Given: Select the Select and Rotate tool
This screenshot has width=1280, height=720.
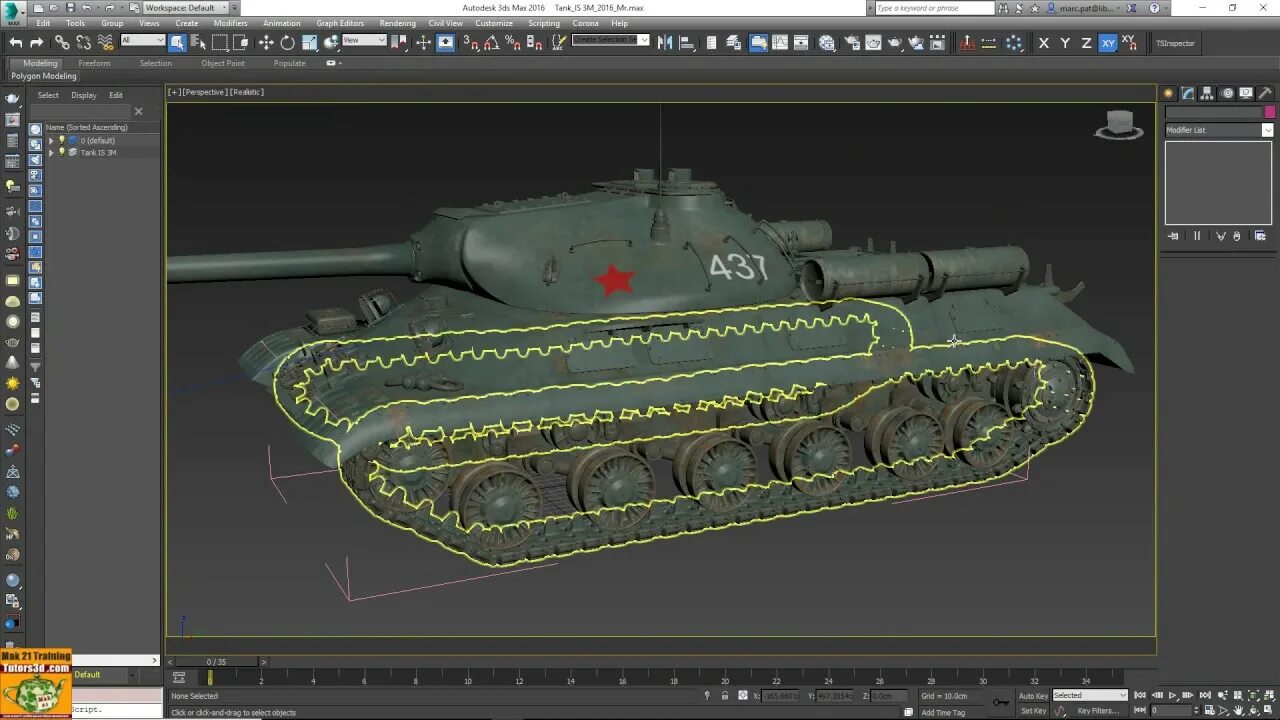Looking at the screenshot, I should [288, 43].
